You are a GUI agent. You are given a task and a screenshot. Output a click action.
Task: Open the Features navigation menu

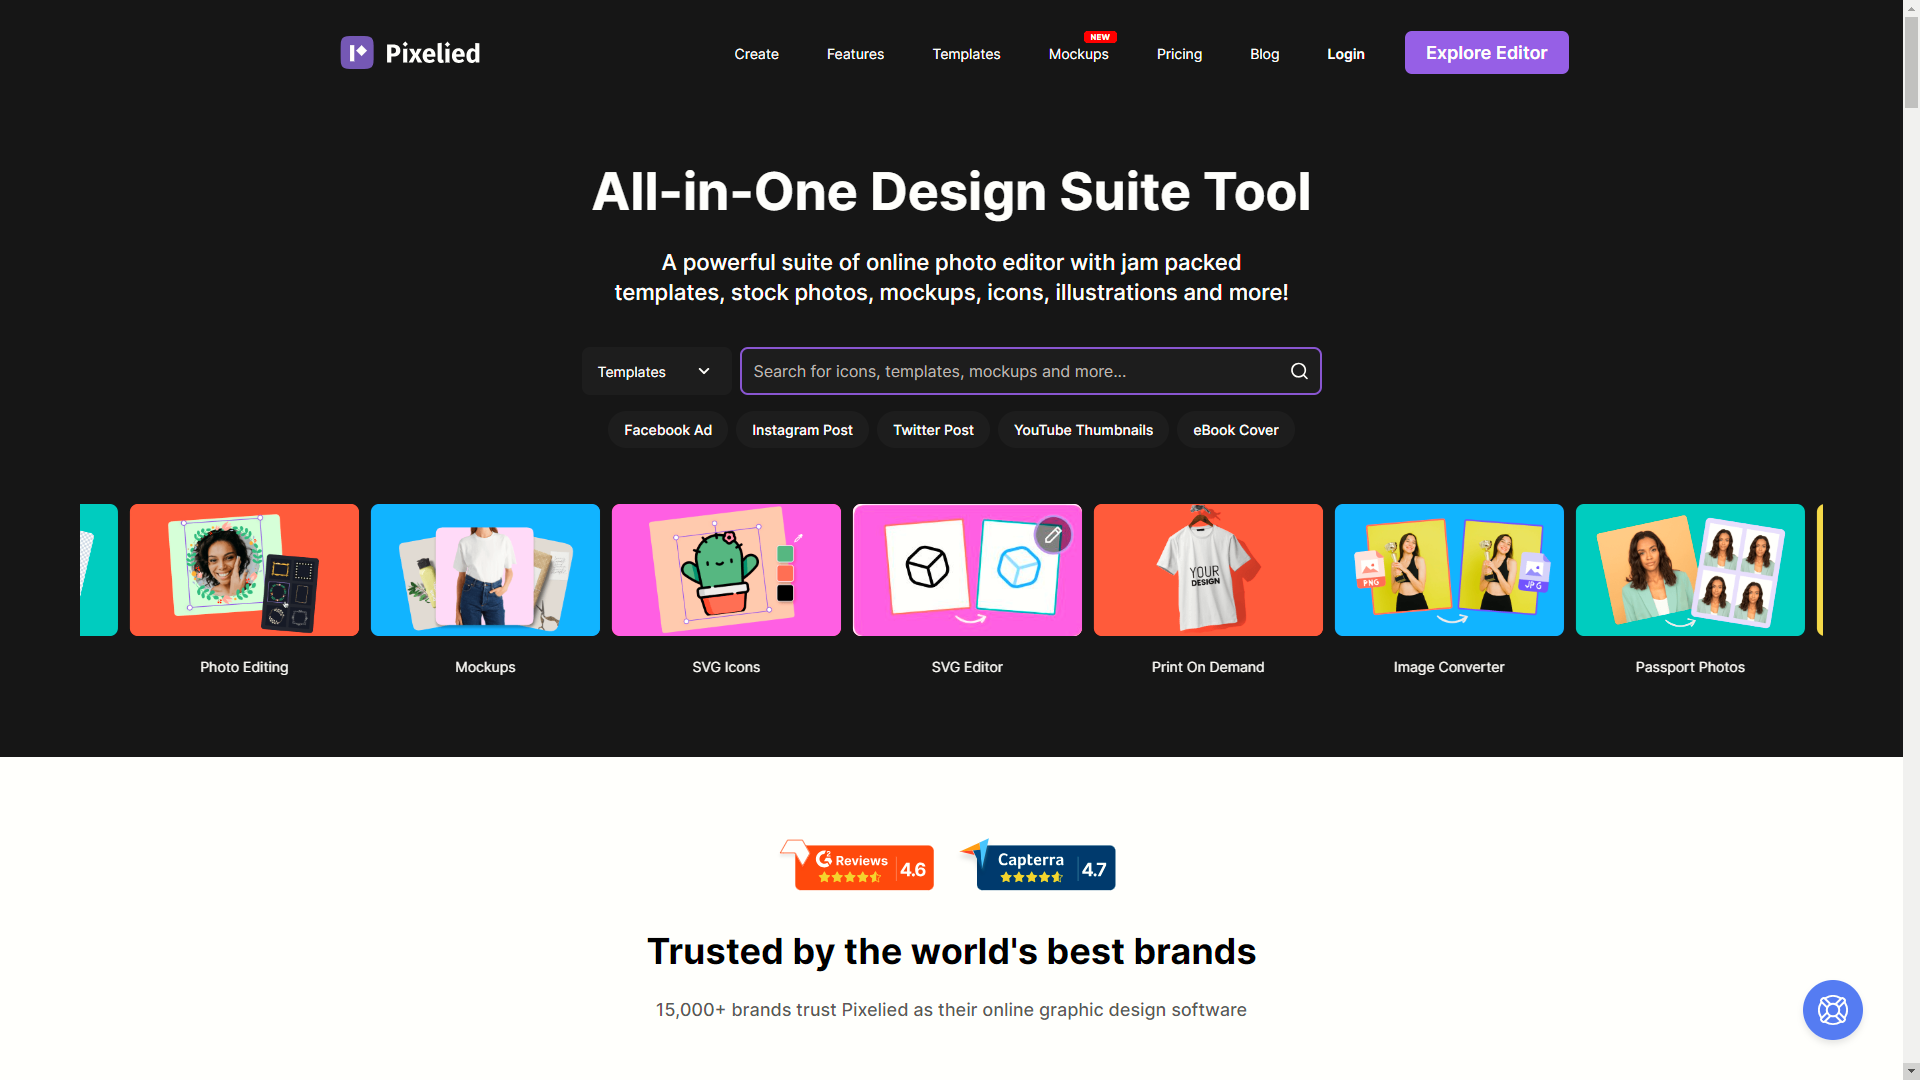(855, 53)
